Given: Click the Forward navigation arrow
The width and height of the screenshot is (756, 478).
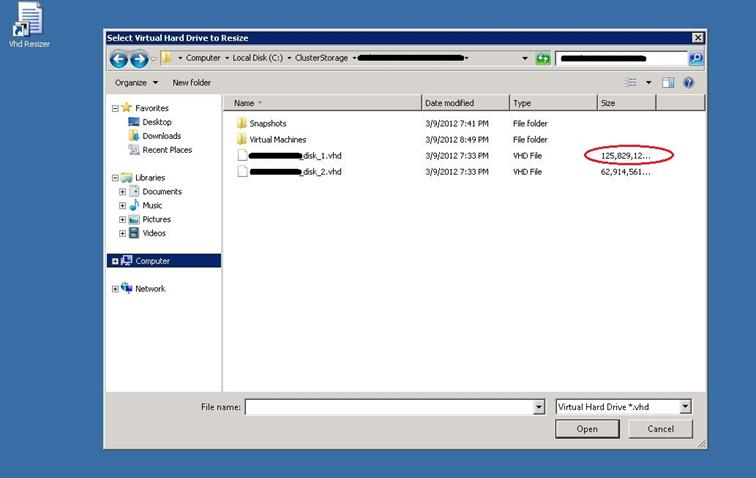Looking at the screenshot, I should (x=139, y=58).
